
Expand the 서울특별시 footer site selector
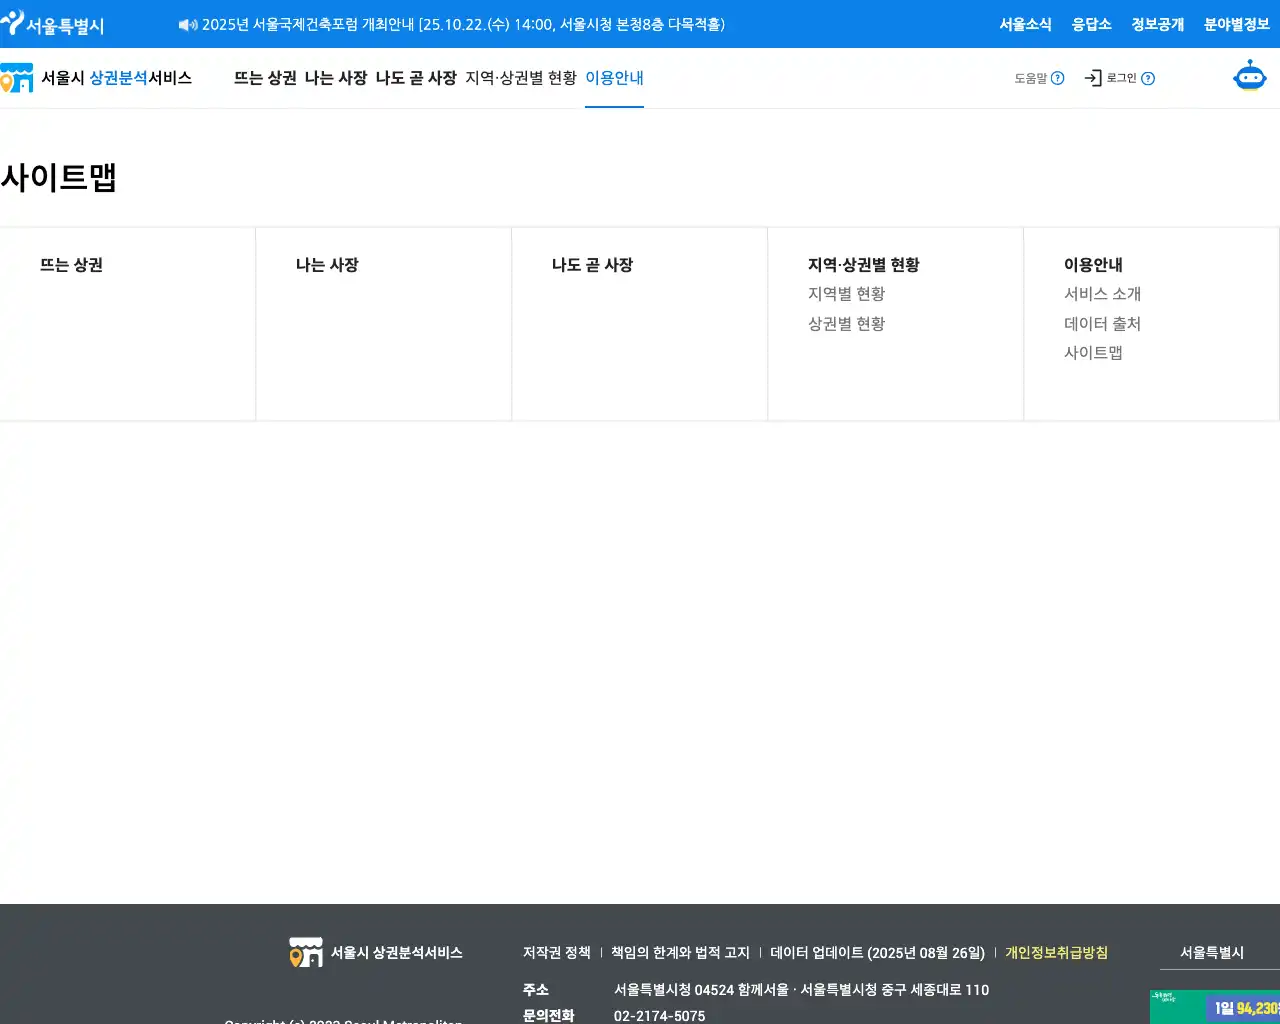(1212, 953)
